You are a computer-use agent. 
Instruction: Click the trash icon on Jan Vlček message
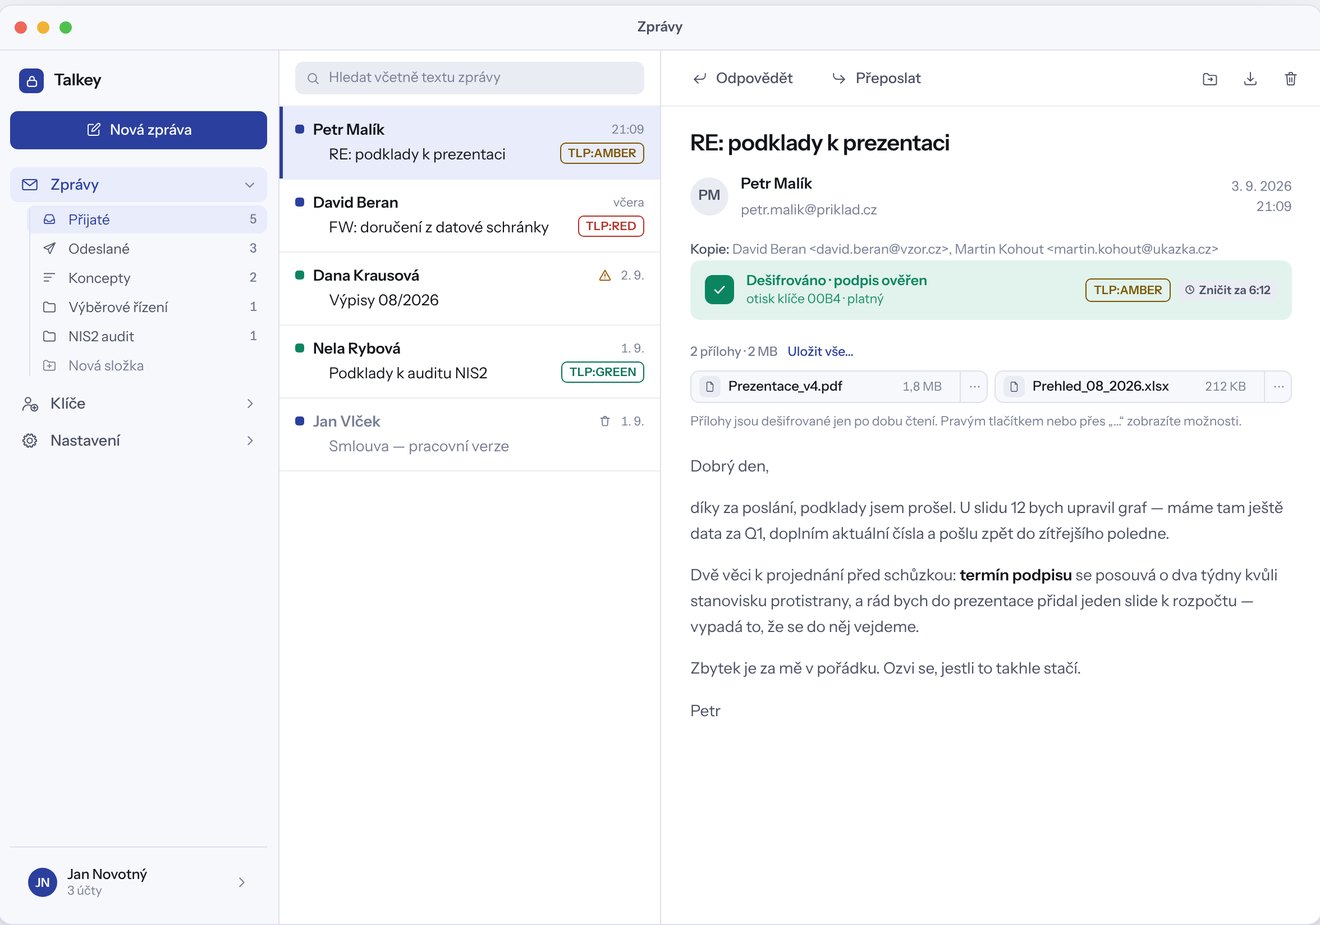coord(605,421)
